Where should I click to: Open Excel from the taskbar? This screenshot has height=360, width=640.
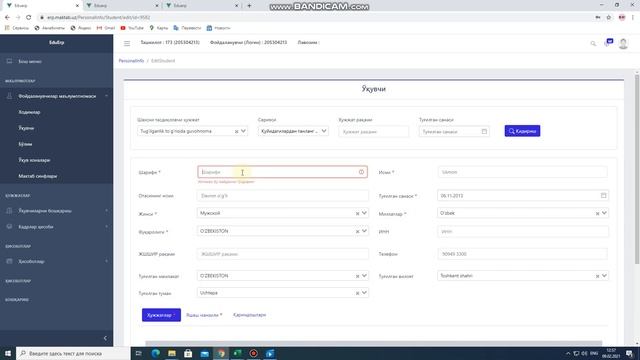click(237, 353)
